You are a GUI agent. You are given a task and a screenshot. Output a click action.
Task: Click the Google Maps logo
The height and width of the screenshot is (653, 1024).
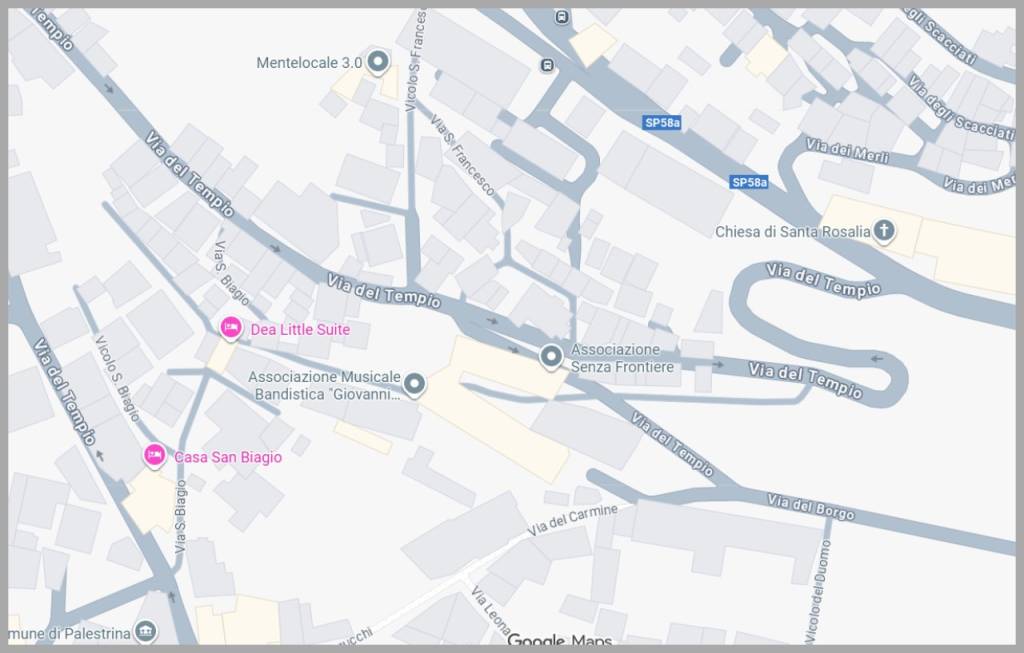[x=560, y=639]
